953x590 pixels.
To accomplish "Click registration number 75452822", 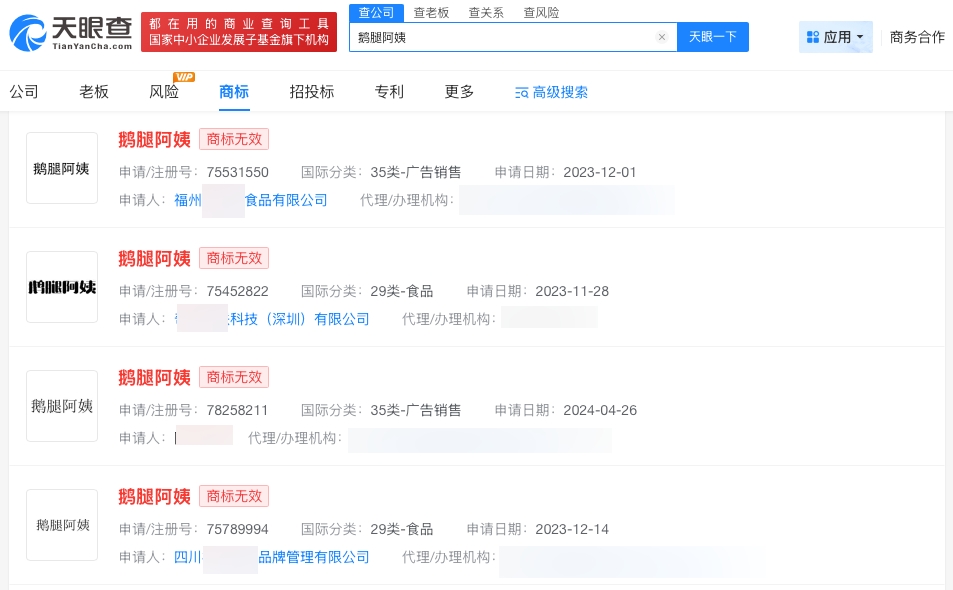I will (x=238, y=292).
